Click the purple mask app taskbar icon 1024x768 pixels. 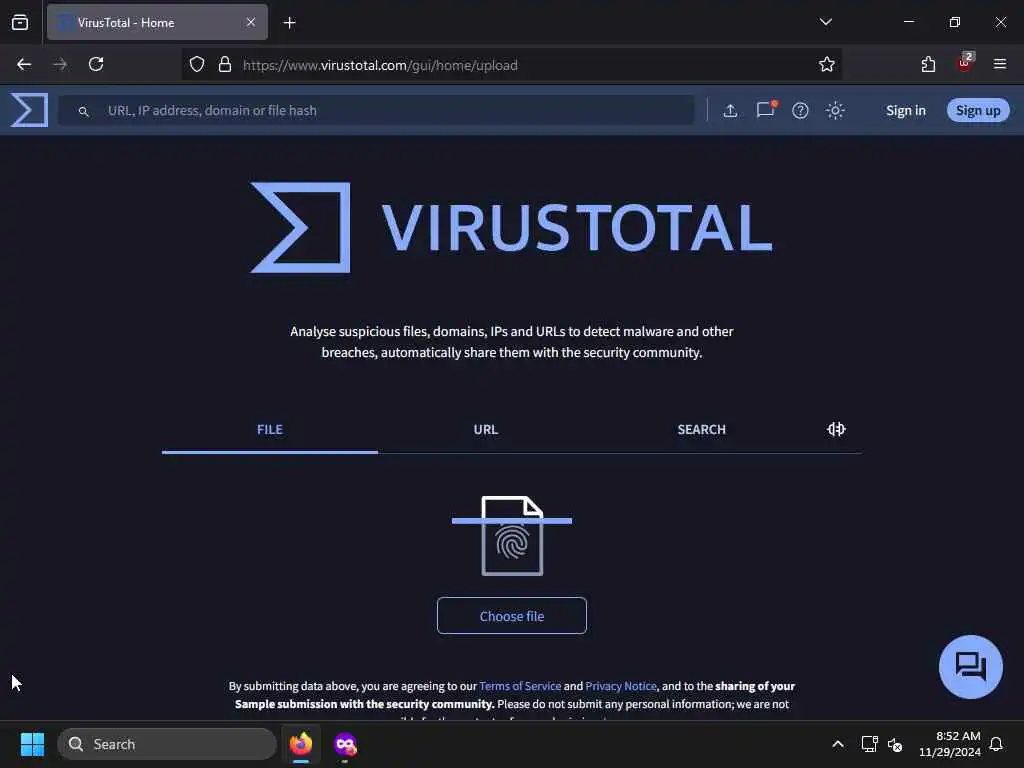tap(345, 744)
